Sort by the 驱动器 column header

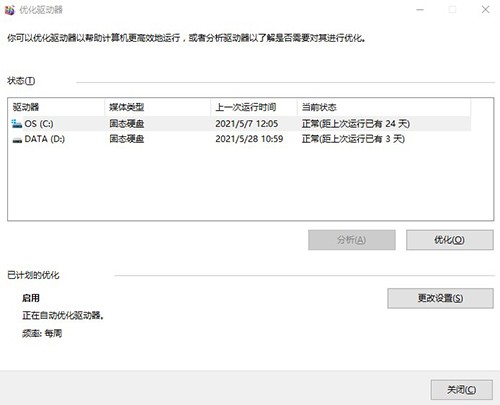coord(57,107)
